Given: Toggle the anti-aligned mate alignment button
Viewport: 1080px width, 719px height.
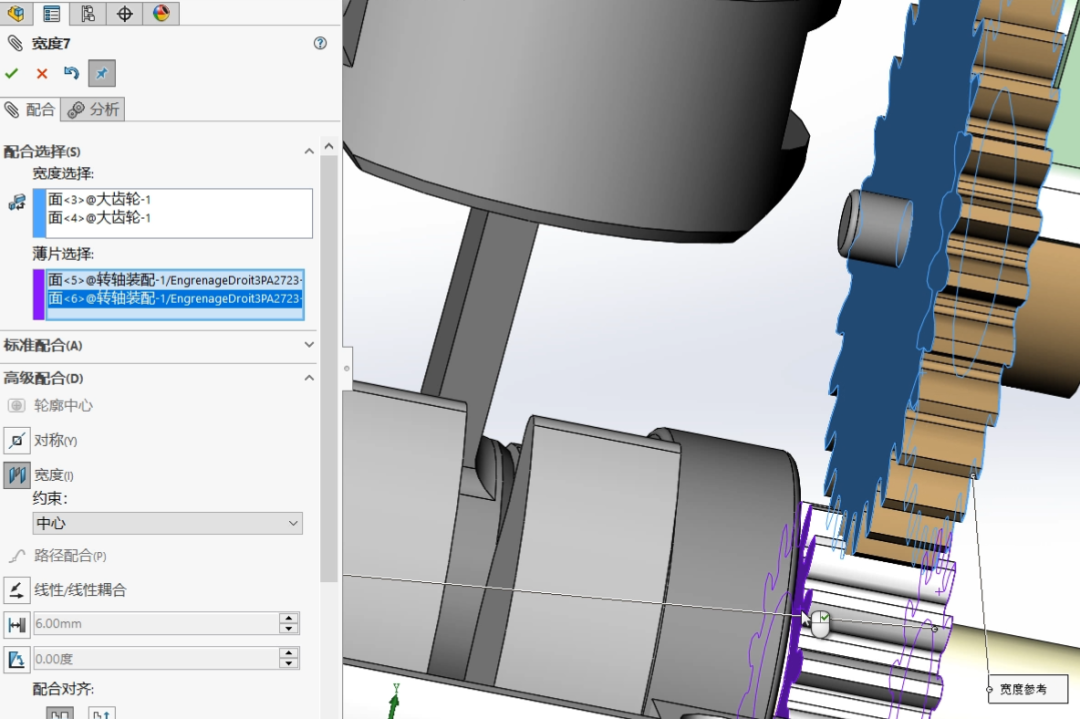Looking at the screenshot, I should click(x=101, y=712).
